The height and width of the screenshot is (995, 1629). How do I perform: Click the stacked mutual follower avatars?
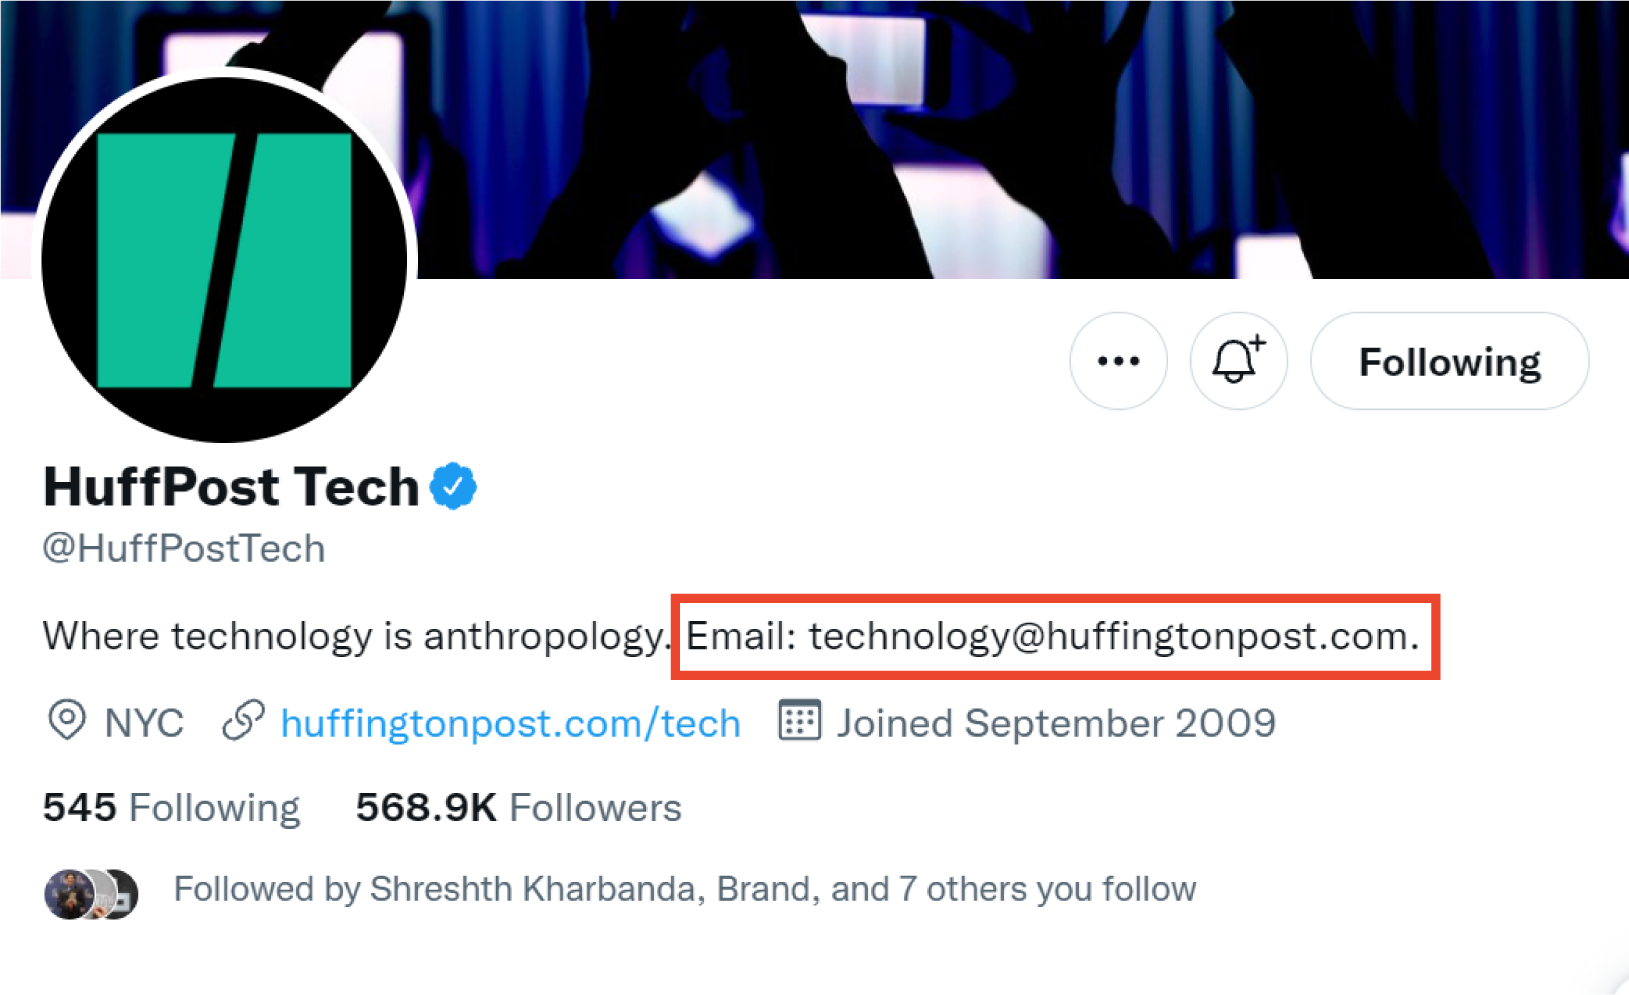click(91, 893)
